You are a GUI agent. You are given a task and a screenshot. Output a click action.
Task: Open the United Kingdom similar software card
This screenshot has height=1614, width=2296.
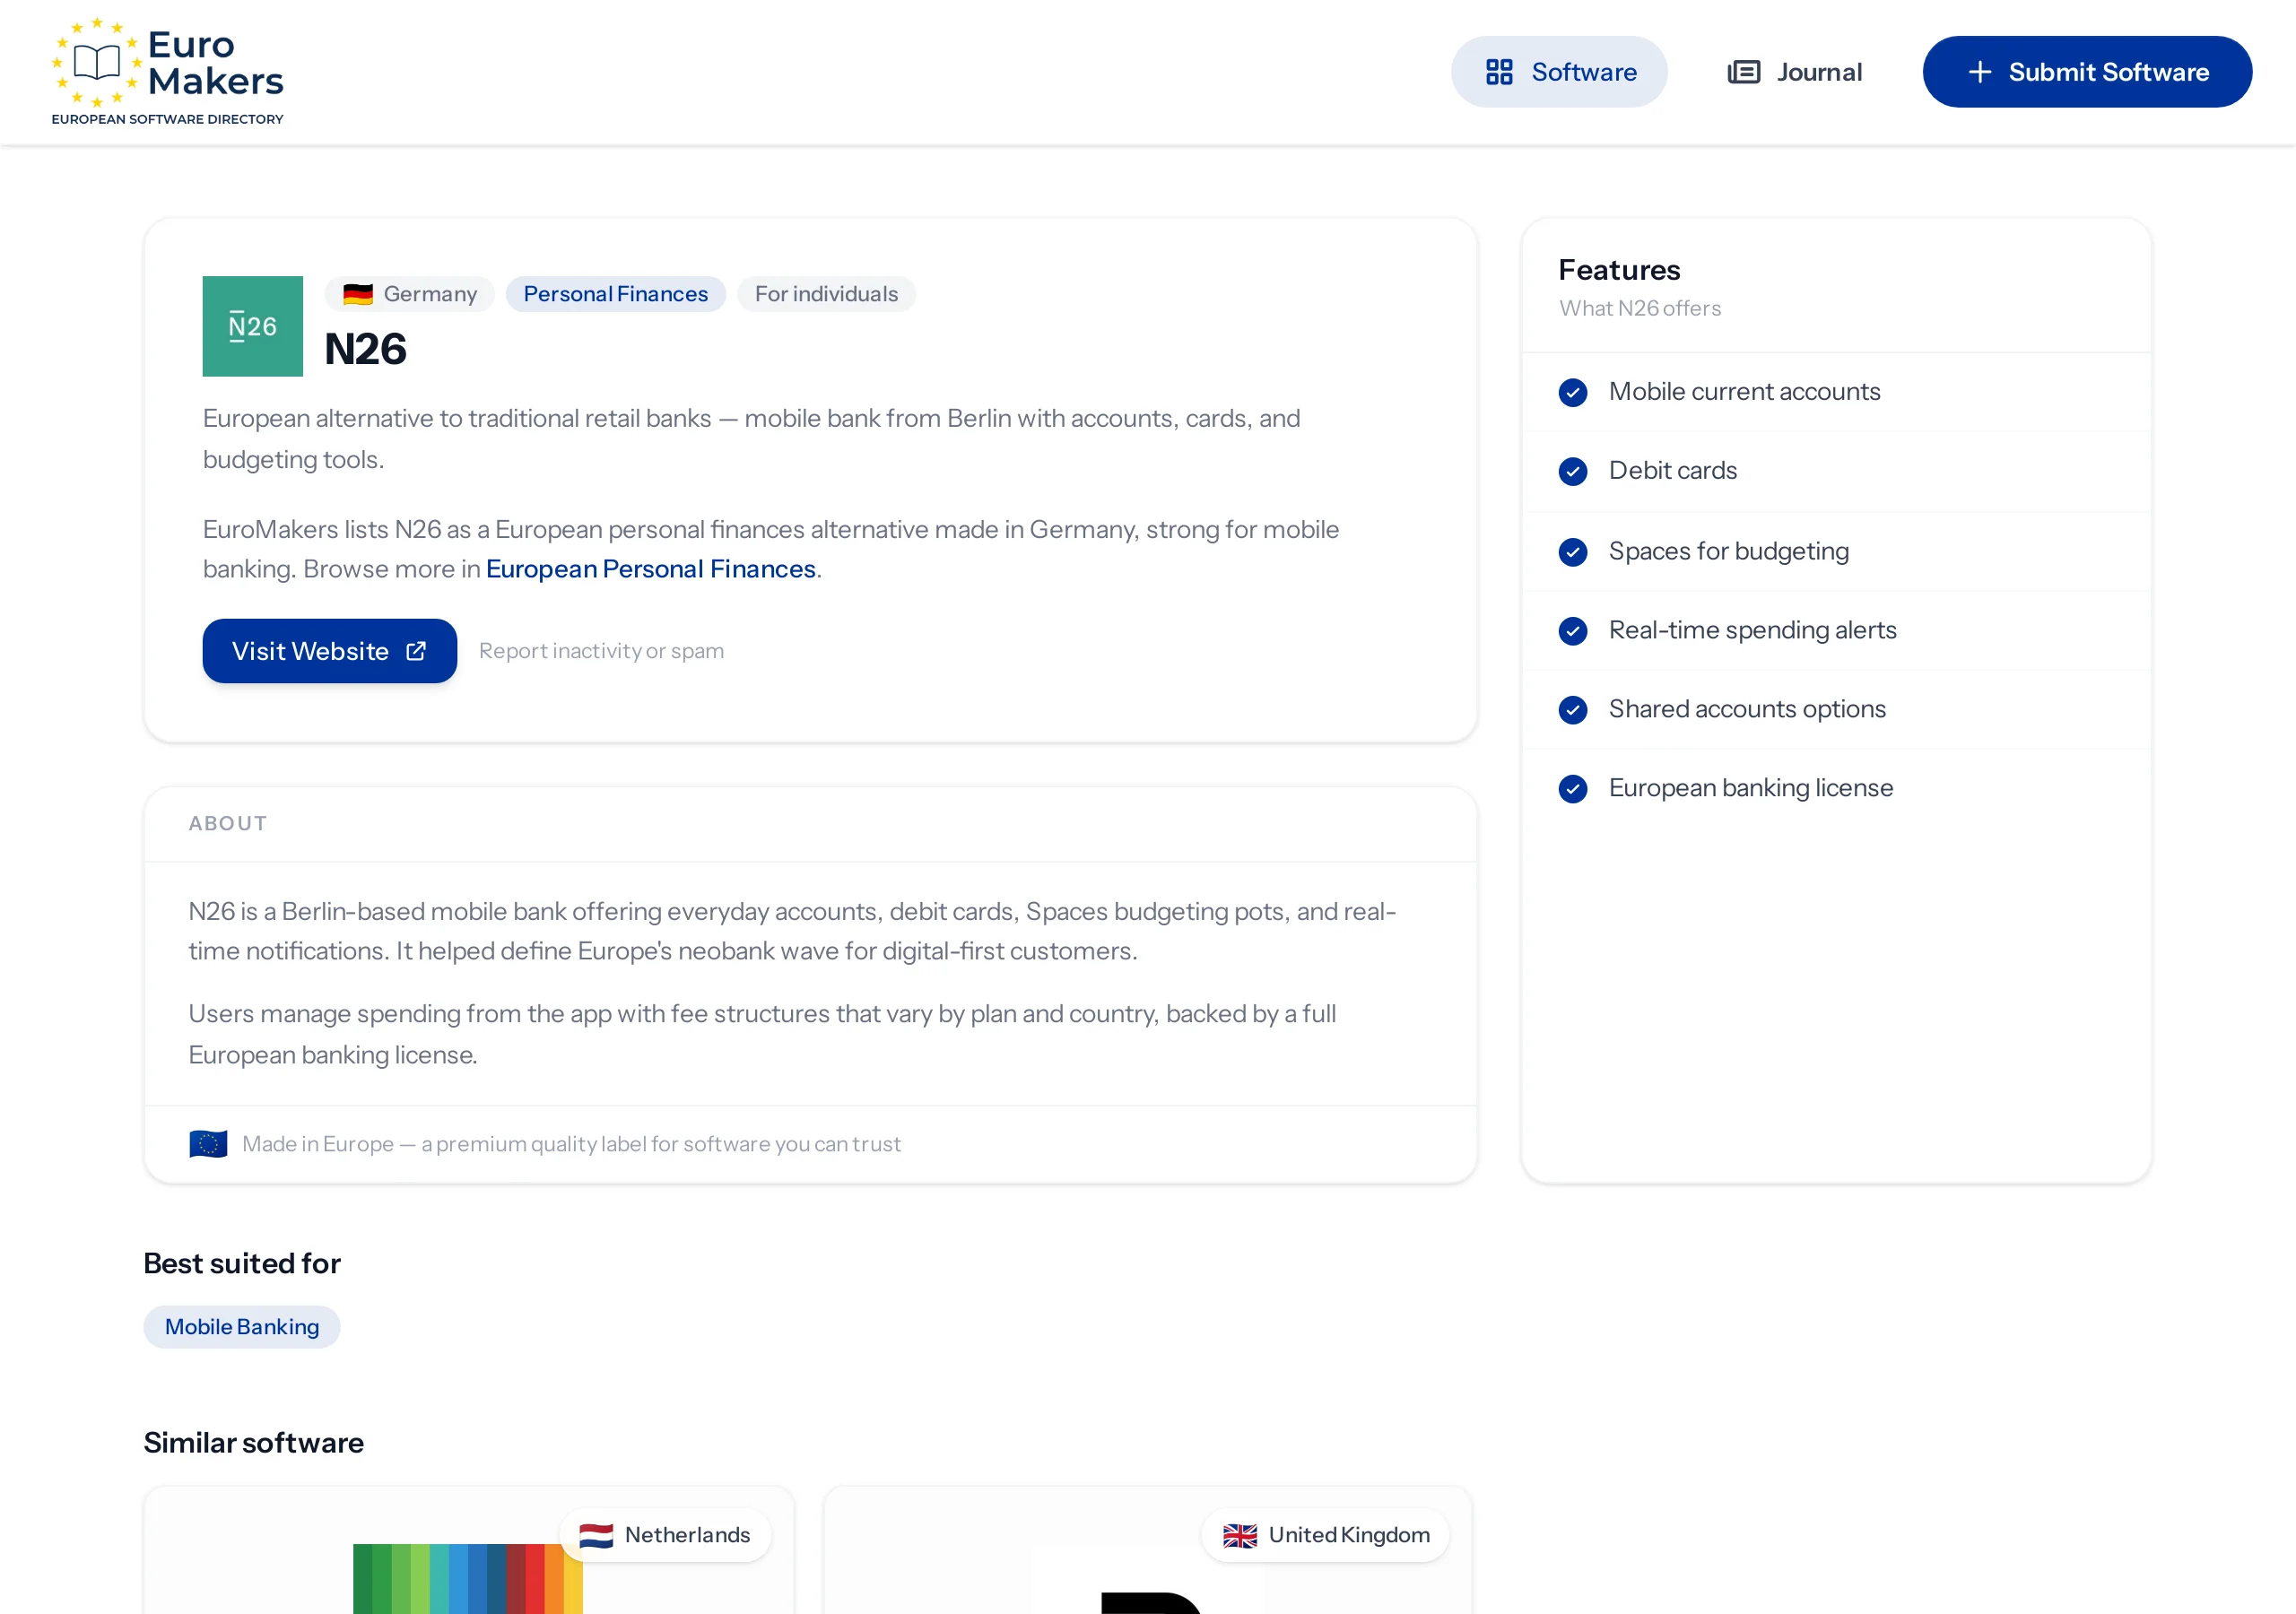[1148, 1550]
